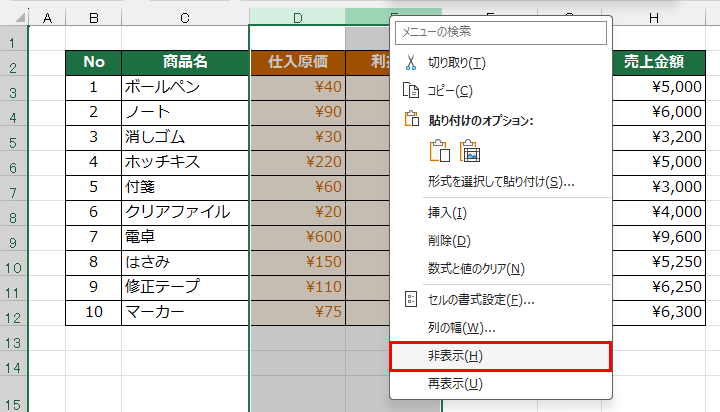The image size is (720, 412).
Task: Click the ¥9,600 sales cell
Action: [x=659, y=237]
